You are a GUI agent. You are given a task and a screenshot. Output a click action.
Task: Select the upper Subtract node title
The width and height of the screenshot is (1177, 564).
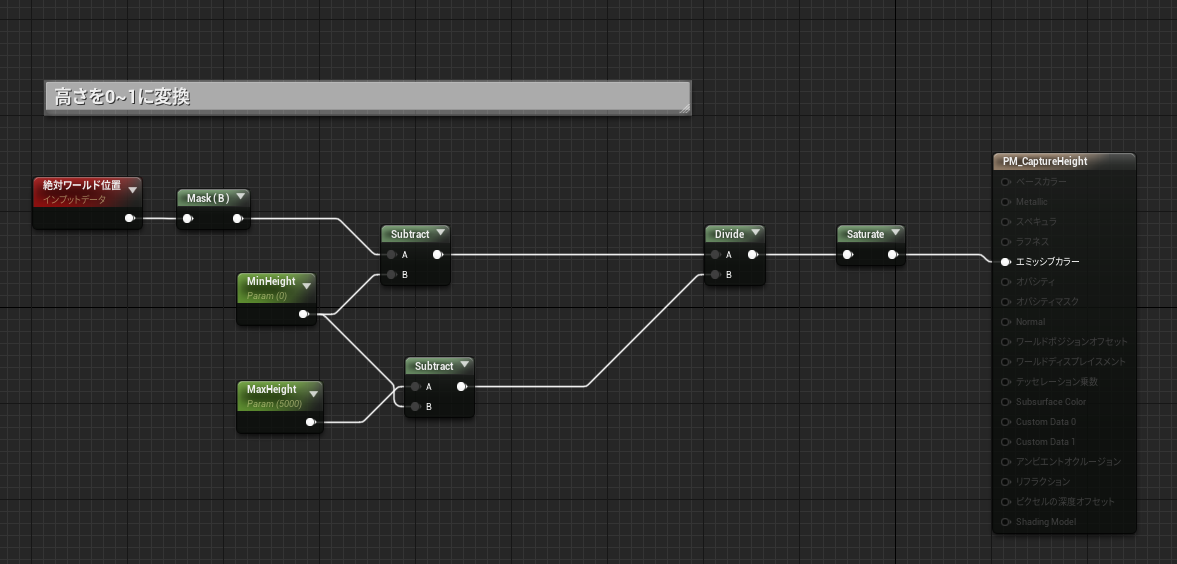410,234
